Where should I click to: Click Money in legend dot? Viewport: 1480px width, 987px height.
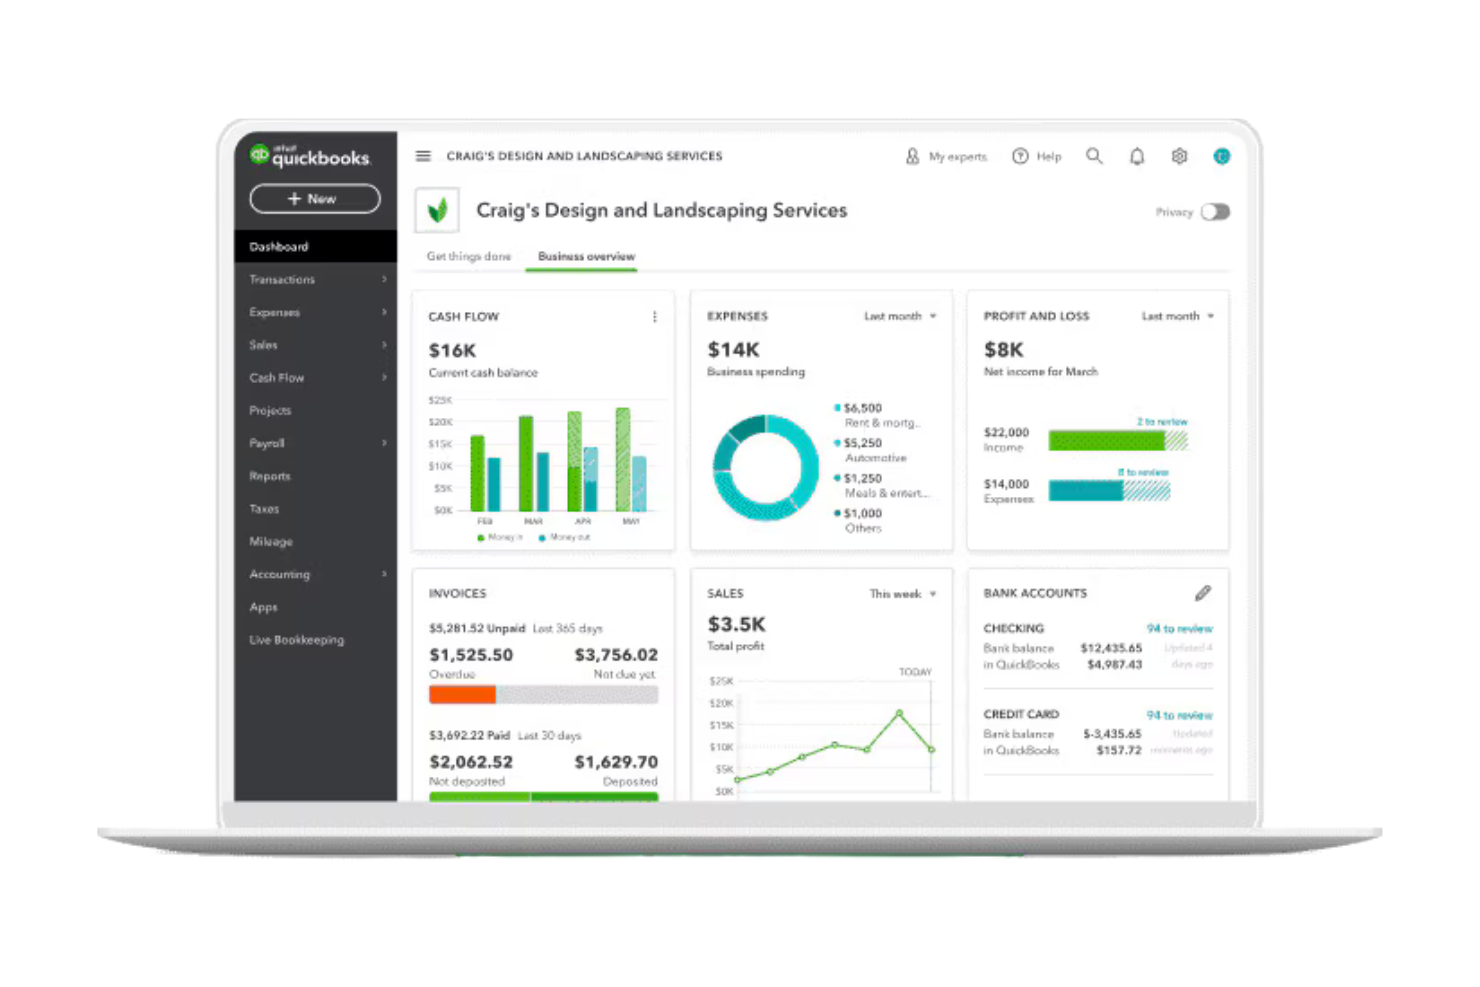tap(481, 538)
